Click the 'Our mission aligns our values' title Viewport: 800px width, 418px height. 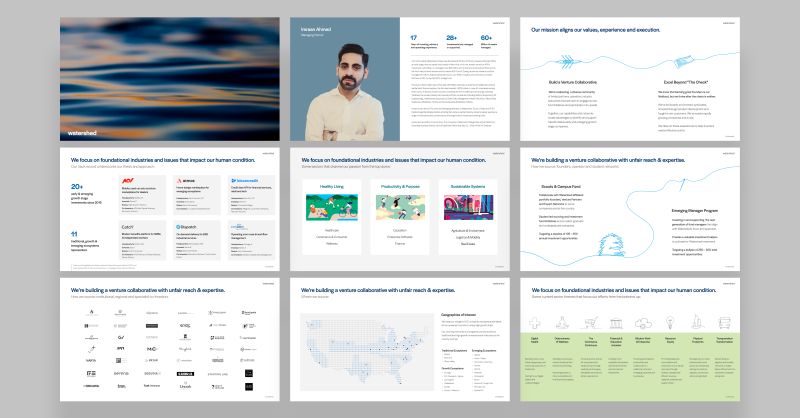pos(595,30)
